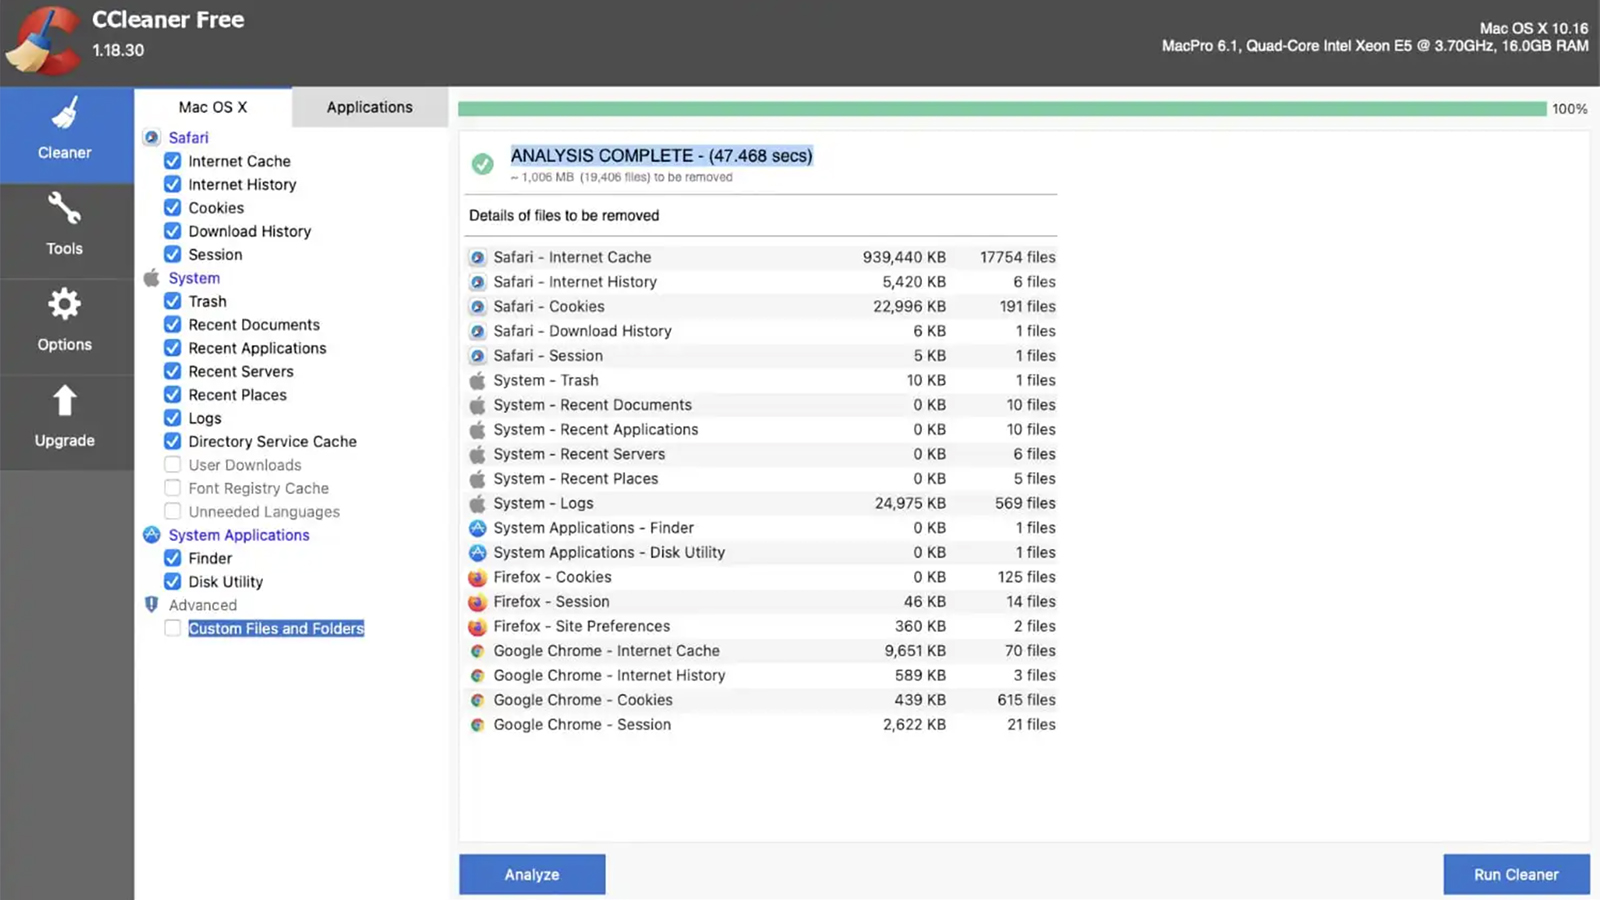Image resolution: width=1600 pixels, height=900 pixels.
Task: Enable the Font Registry Cache checkbox
Action: (x=173, y=488)
